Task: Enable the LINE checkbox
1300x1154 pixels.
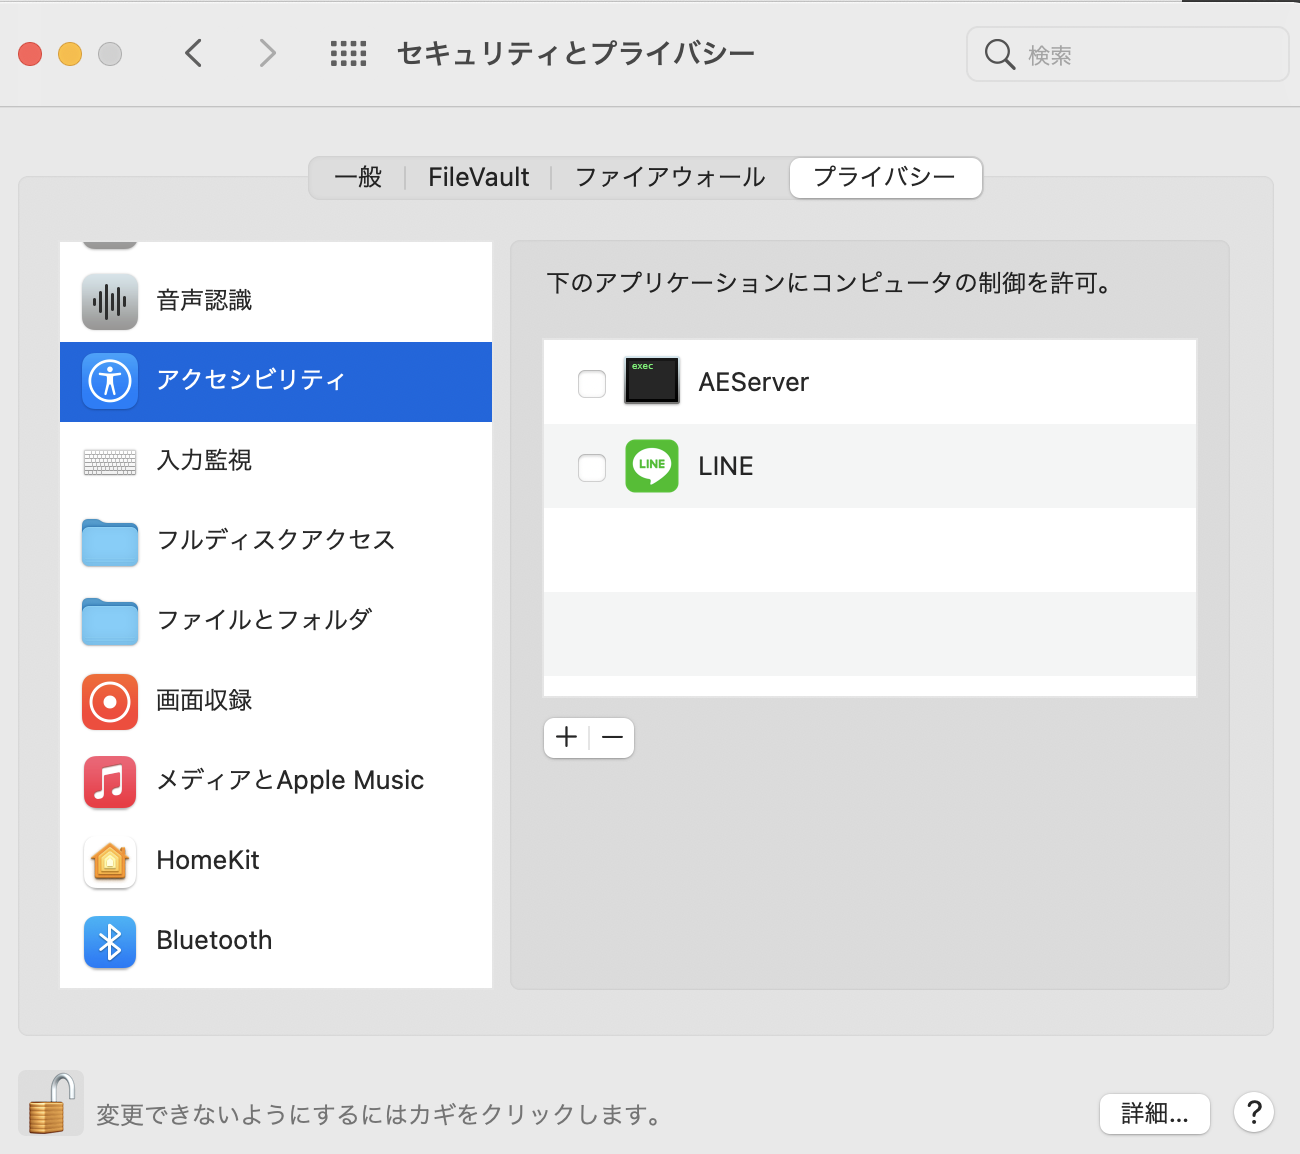Action: click(592, 467)
